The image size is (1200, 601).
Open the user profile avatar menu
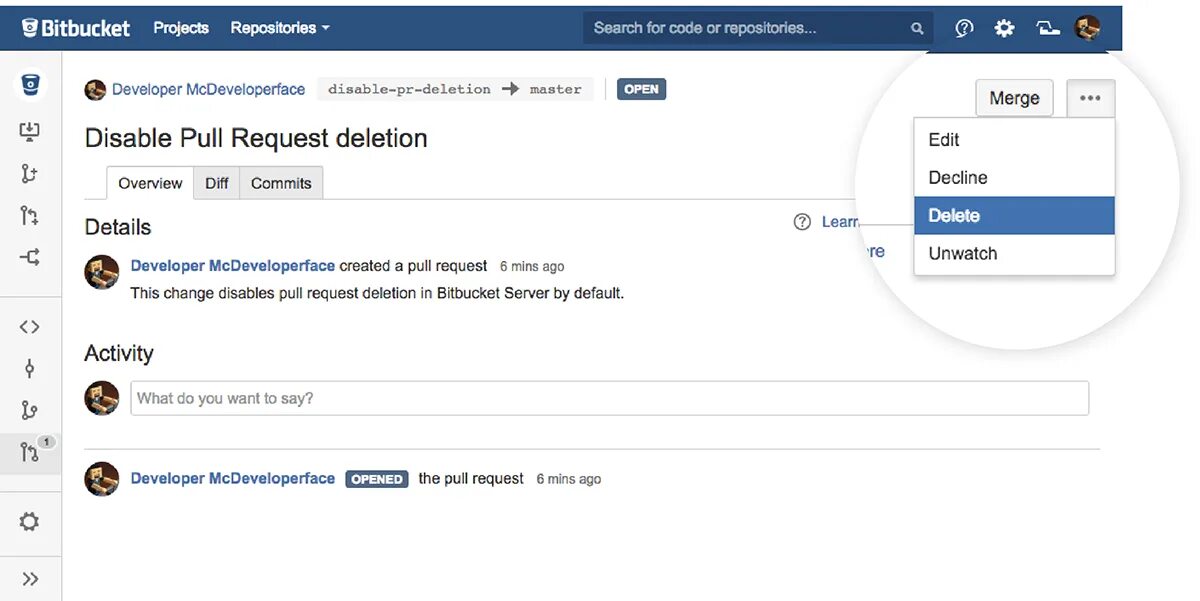click(1087, 28)
